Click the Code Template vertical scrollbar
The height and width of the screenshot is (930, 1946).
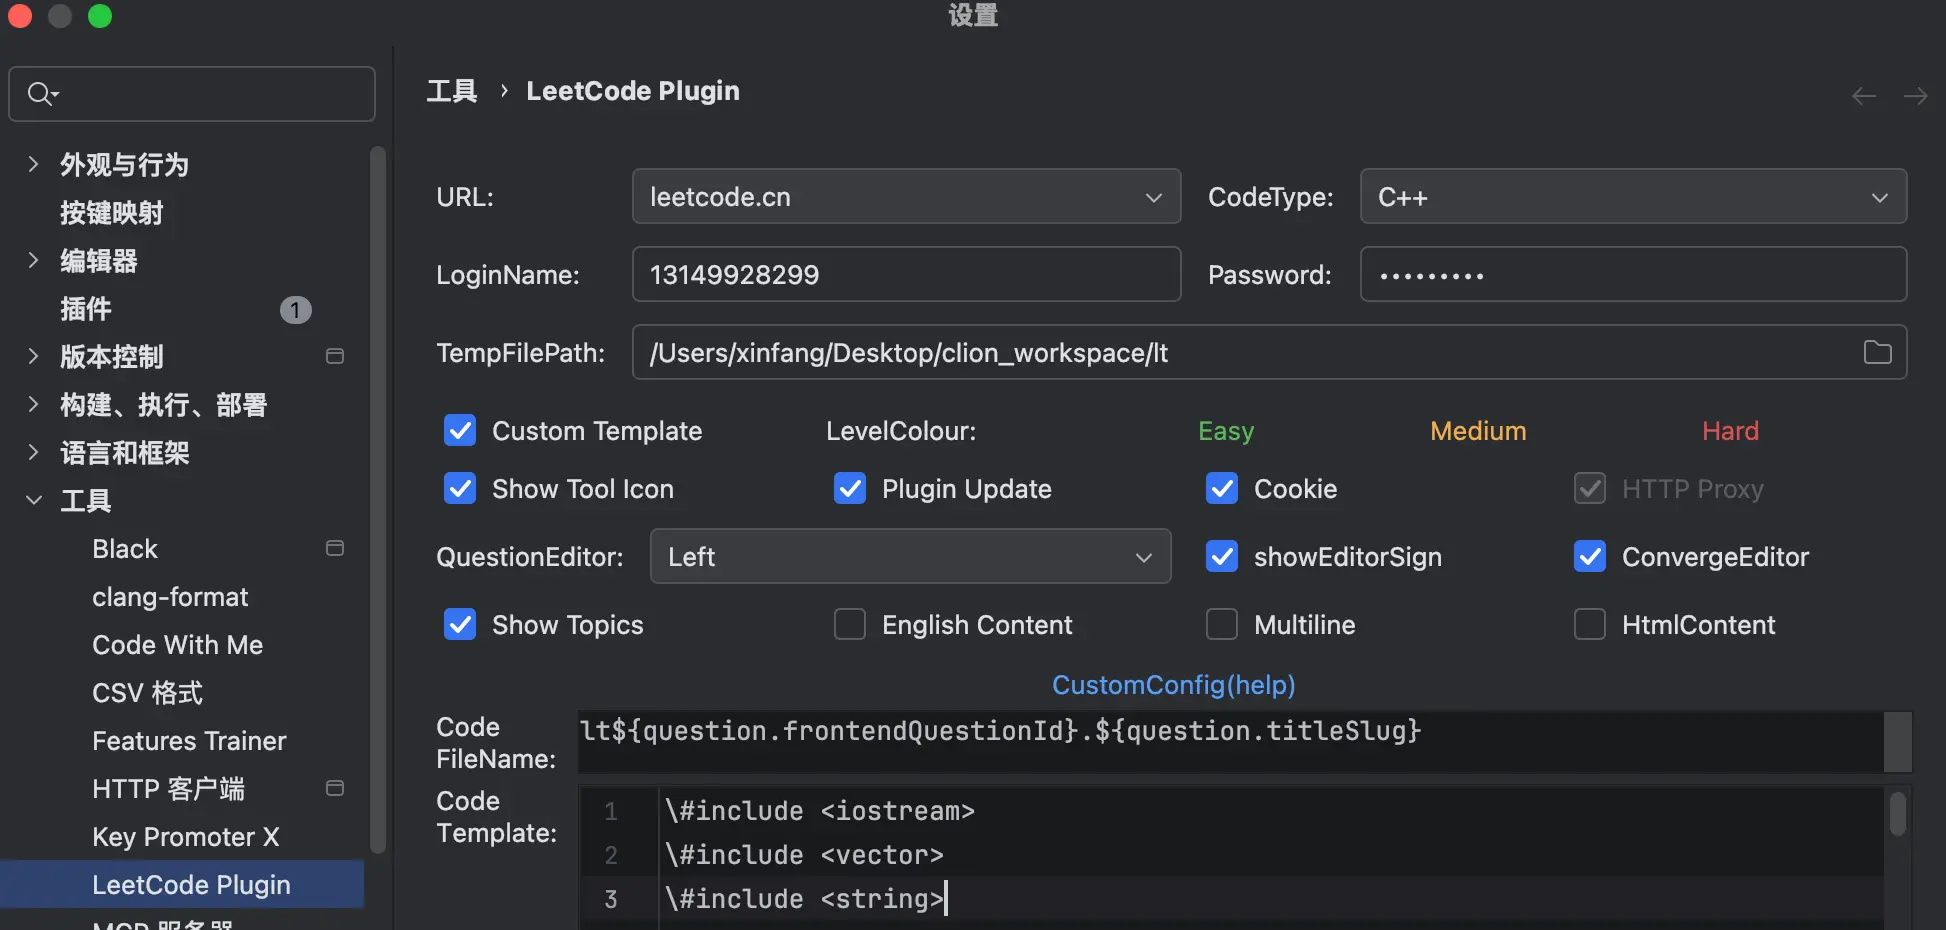(x=1898, y=813)
